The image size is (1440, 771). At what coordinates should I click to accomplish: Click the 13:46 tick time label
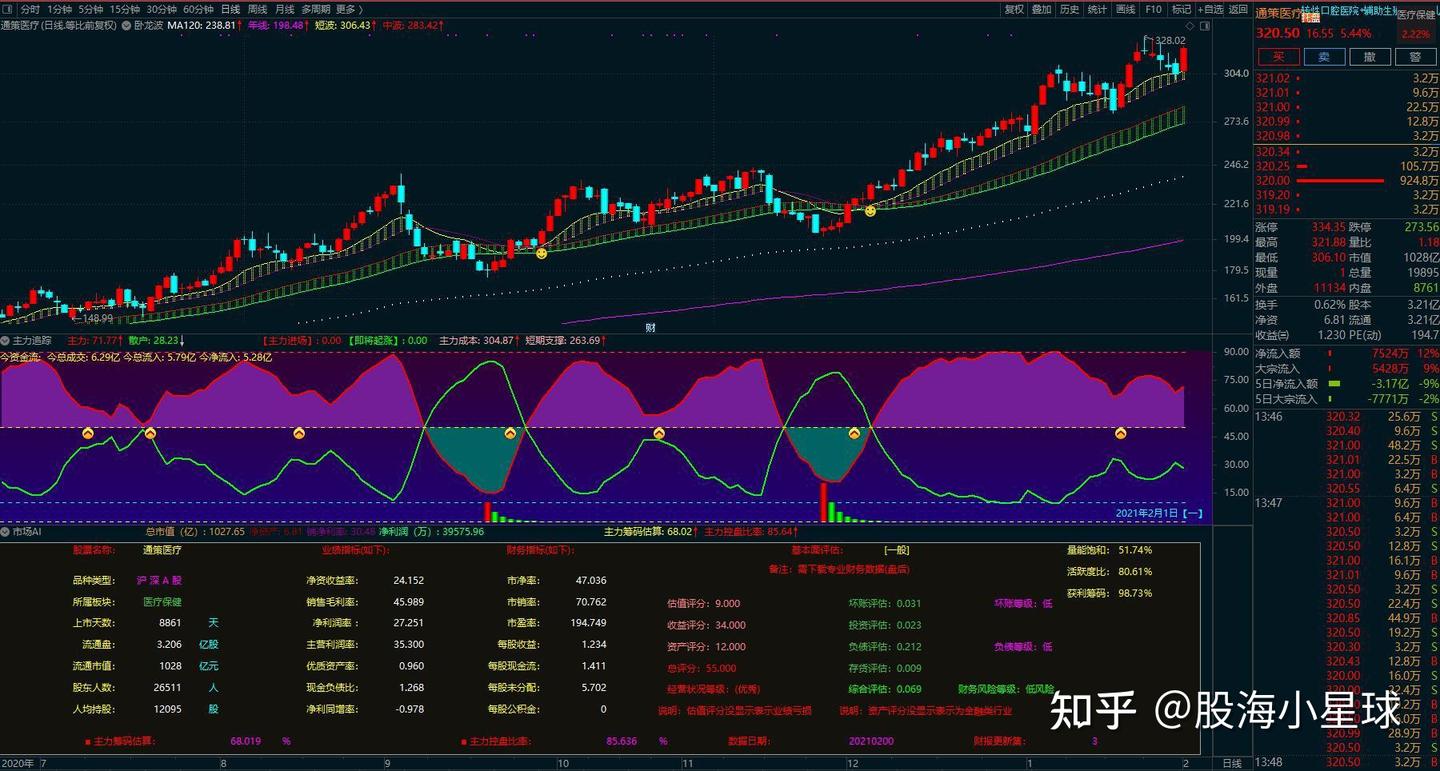pyautogui.click(x=1270, y=416)
